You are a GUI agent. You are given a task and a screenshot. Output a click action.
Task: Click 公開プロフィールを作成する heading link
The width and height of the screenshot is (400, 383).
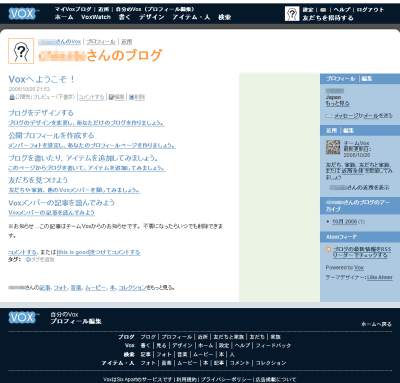click(51, 136)
